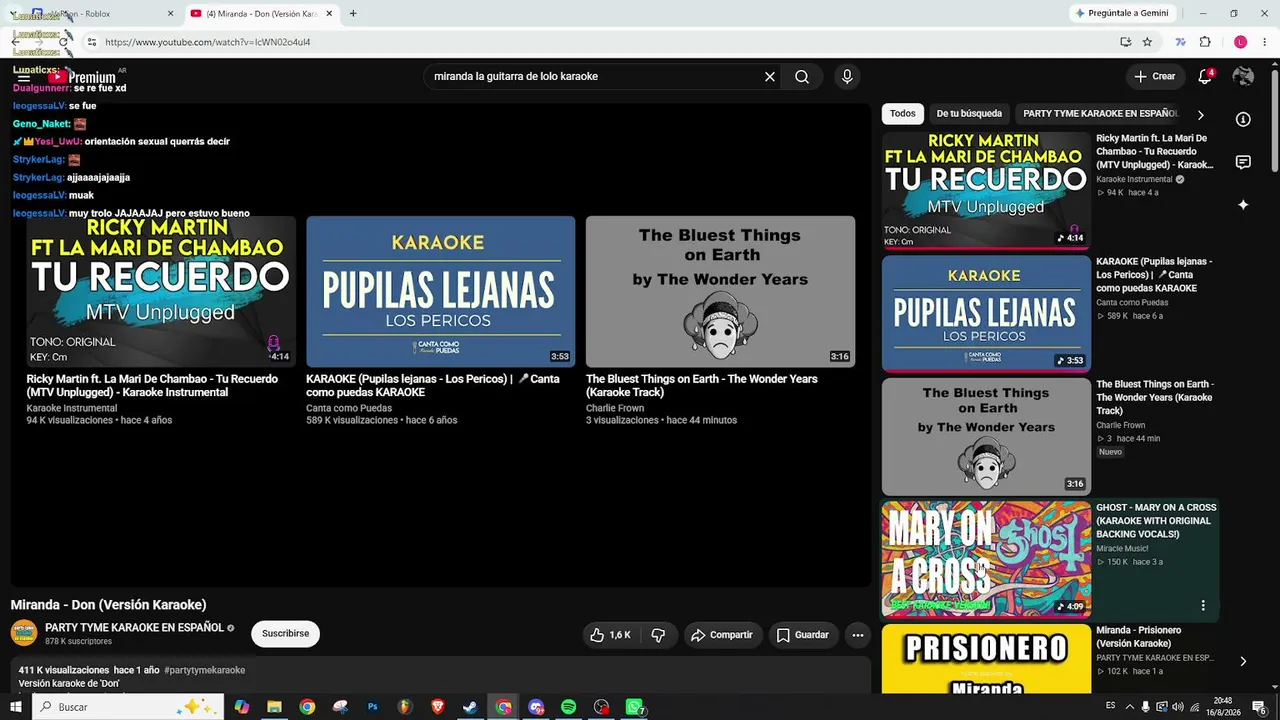Open The Bluest Things on Earth endscreen thumbnail
1280x720 pixels.
coord(720,291)
